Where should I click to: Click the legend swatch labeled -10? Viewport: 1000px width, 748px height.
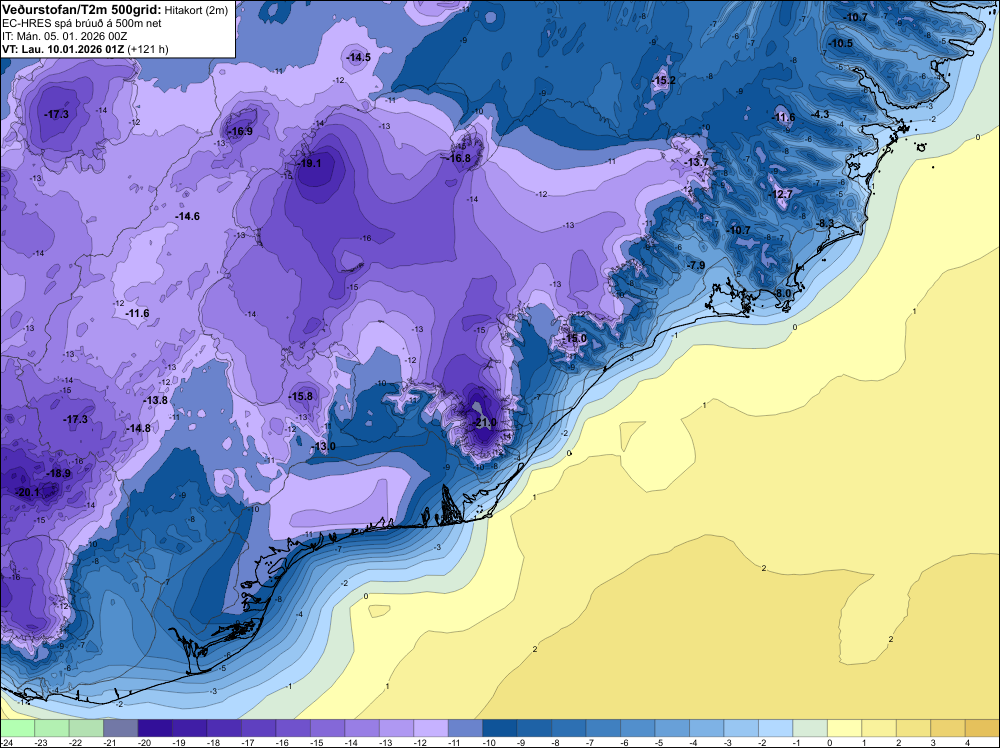click(x=499, y=728)
